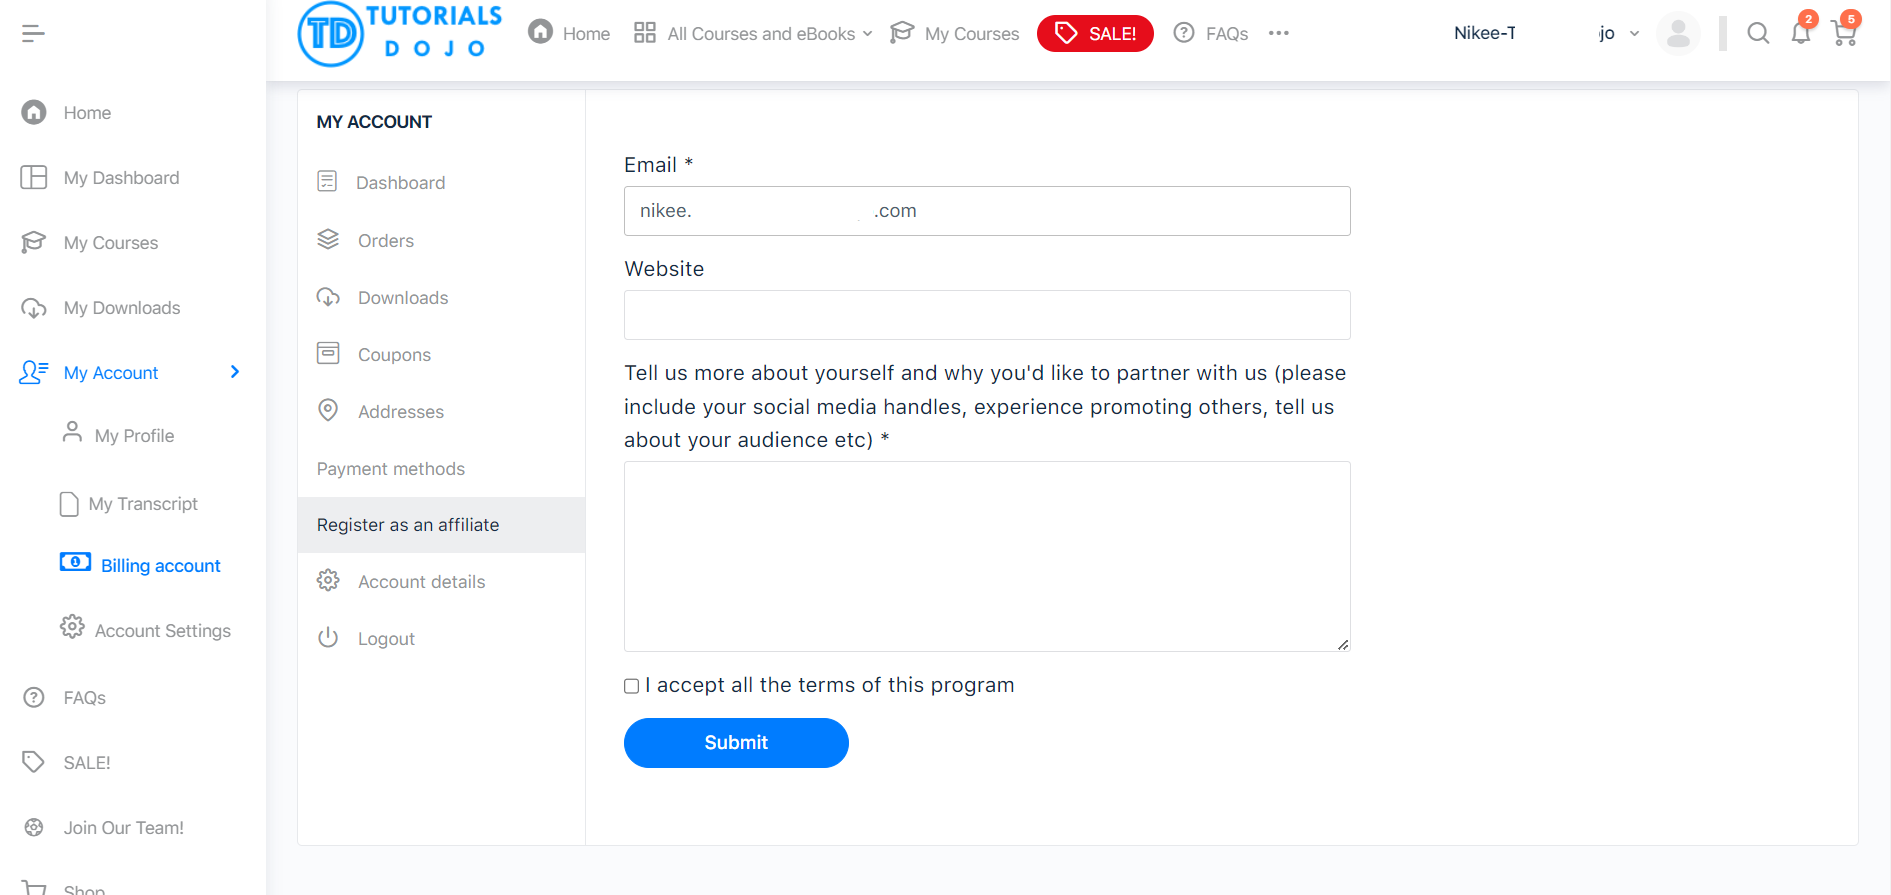Click the Tutorials Dojo logo
1891x895 pixels.
tap(400, 34)
